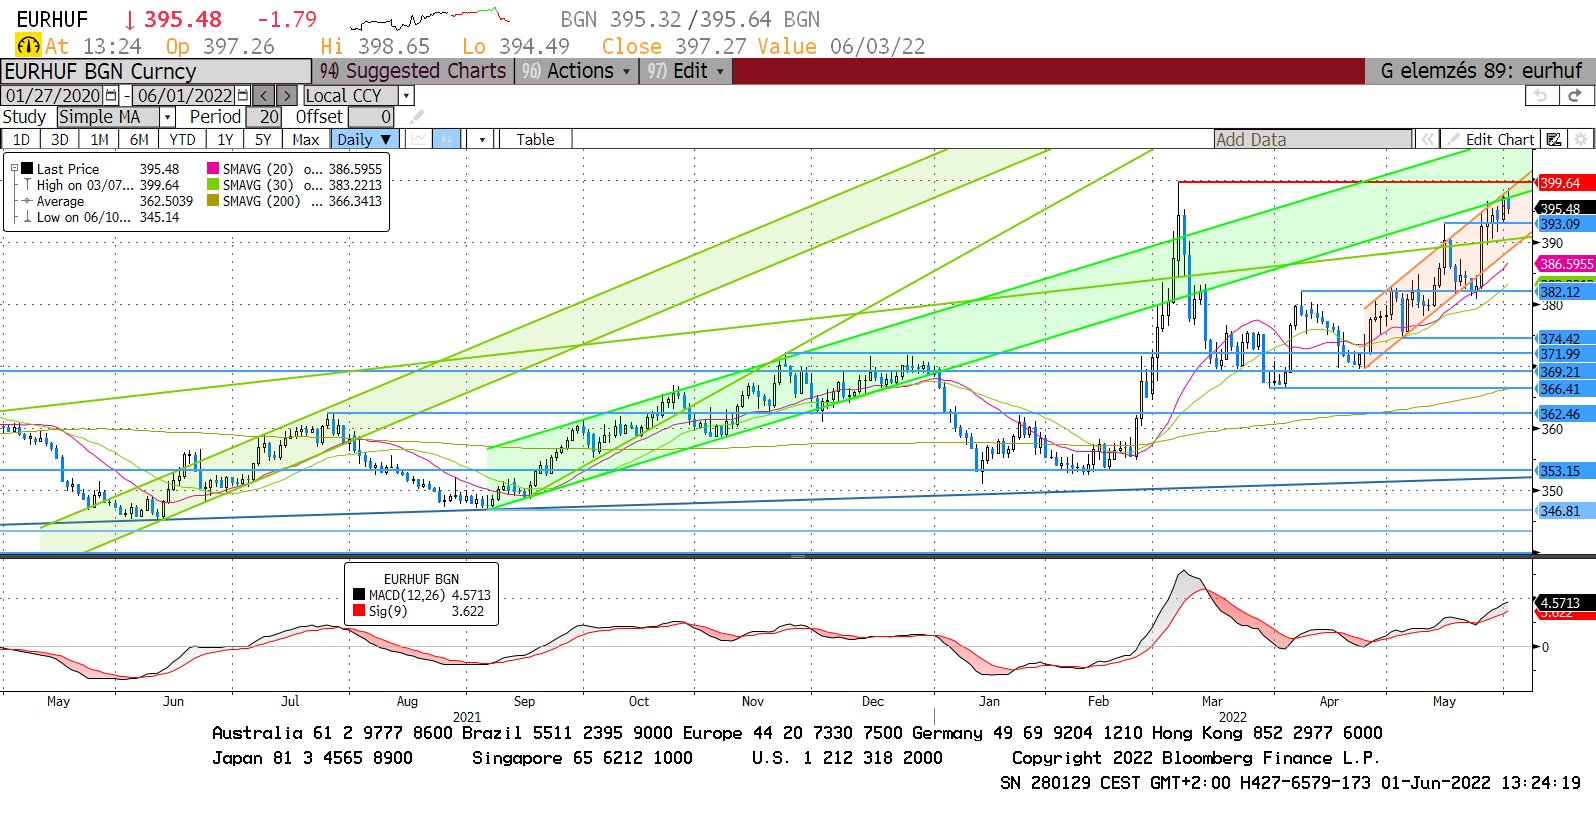Click the Low marker icon in legend

(27, 217)
